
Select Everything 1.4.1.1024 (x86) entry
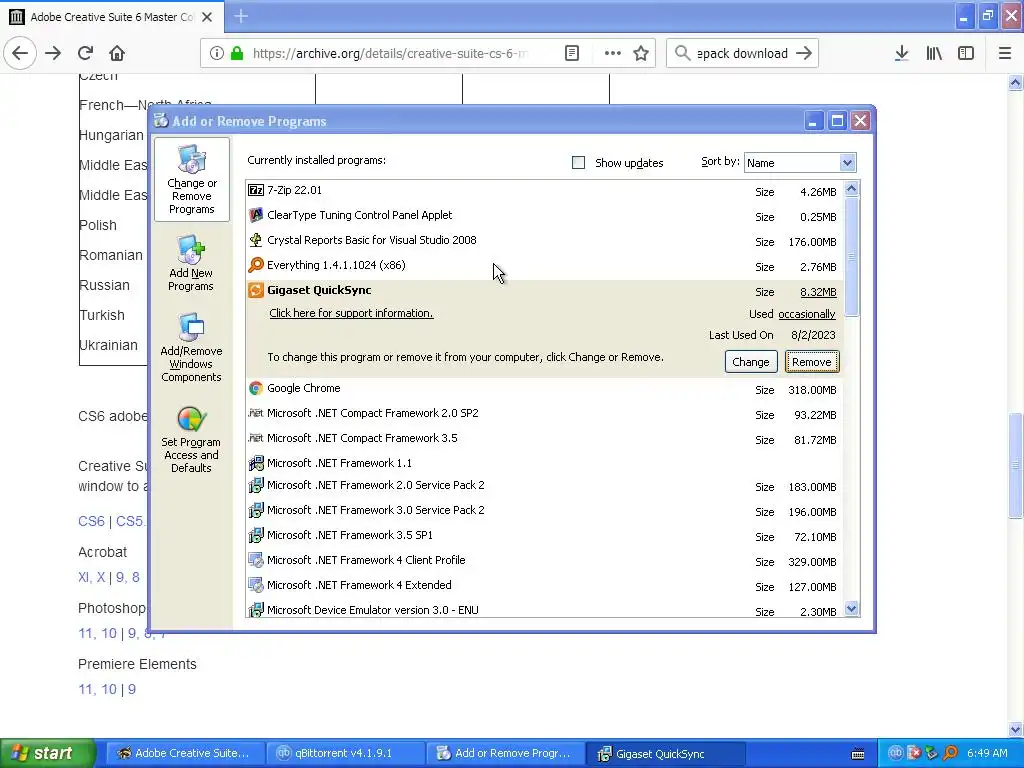click(x=544, y=265)
